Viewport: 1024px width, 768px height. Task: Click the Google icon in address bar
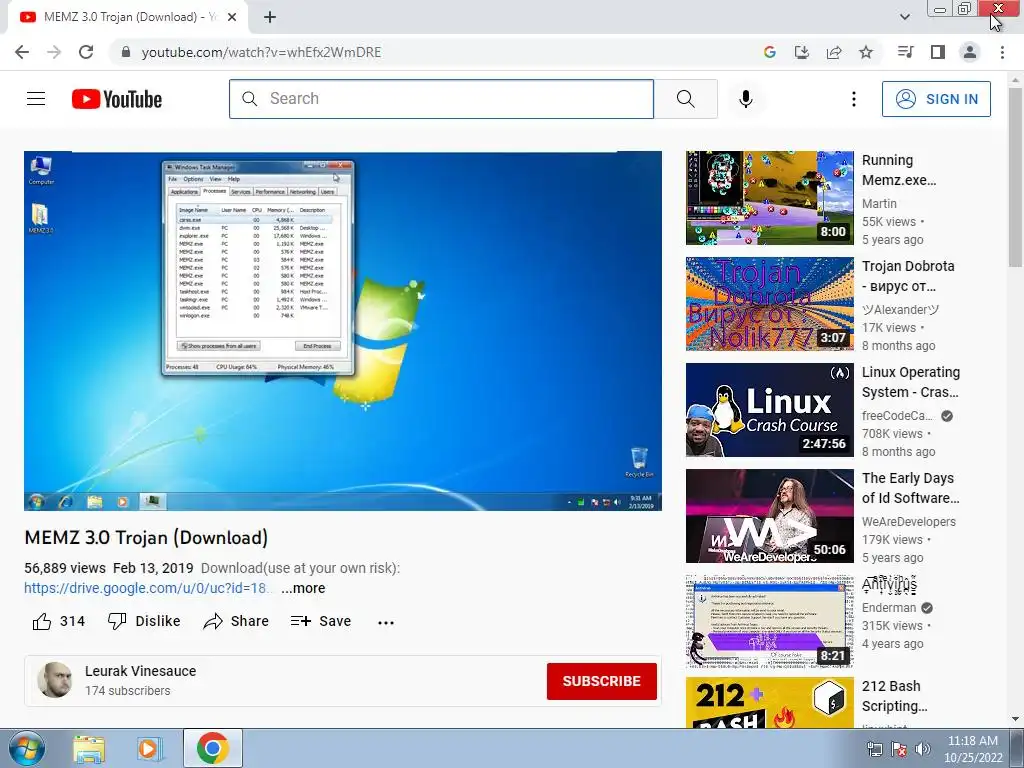(769, 52)
